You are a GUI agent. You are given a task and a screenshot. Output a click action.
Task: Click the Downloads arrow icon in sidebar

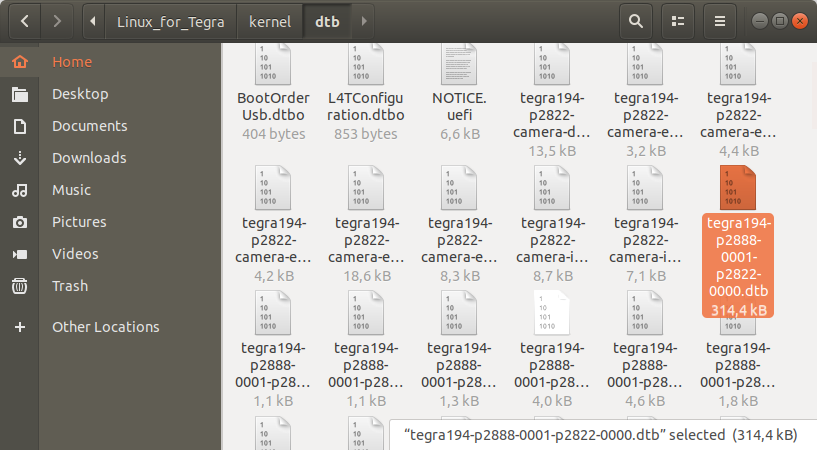click(x=20, y=158)
